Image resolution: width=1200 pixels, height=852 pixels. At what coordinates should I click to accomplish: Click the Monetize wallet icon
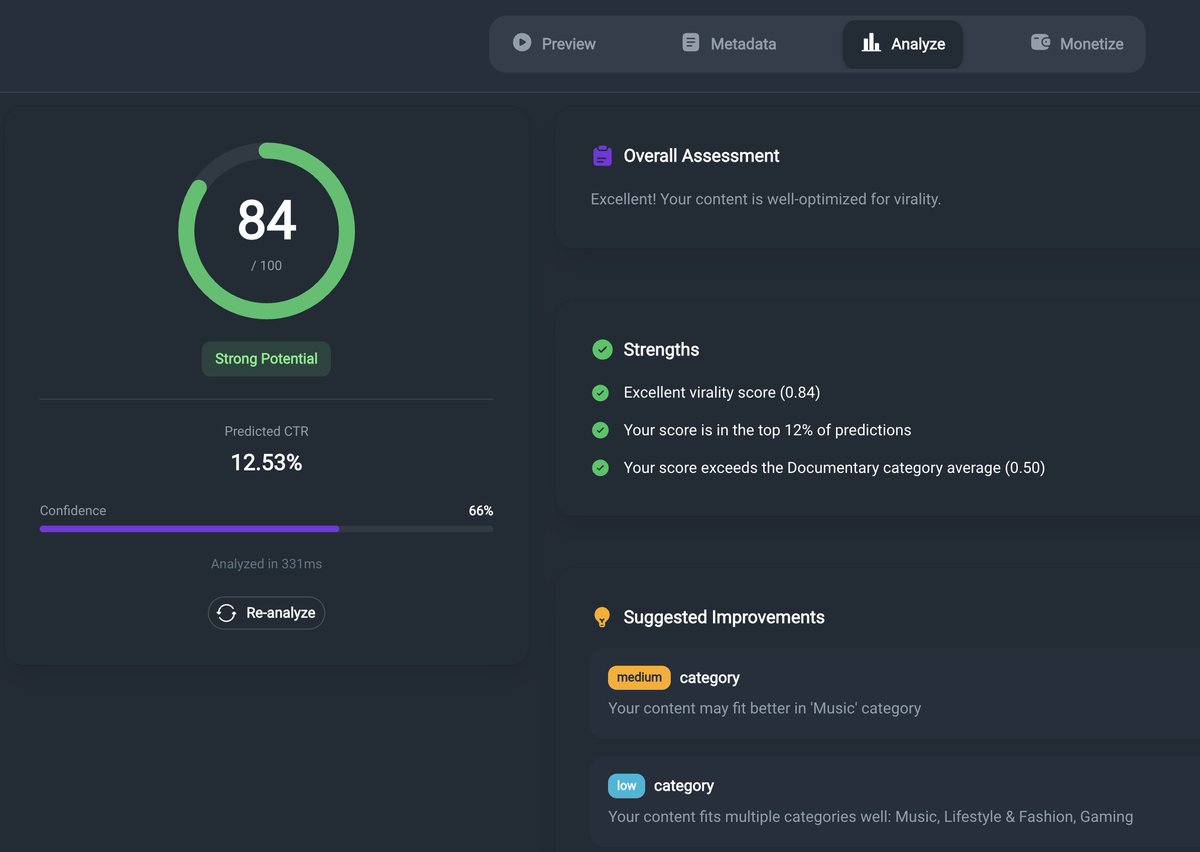coord(1040,43)
